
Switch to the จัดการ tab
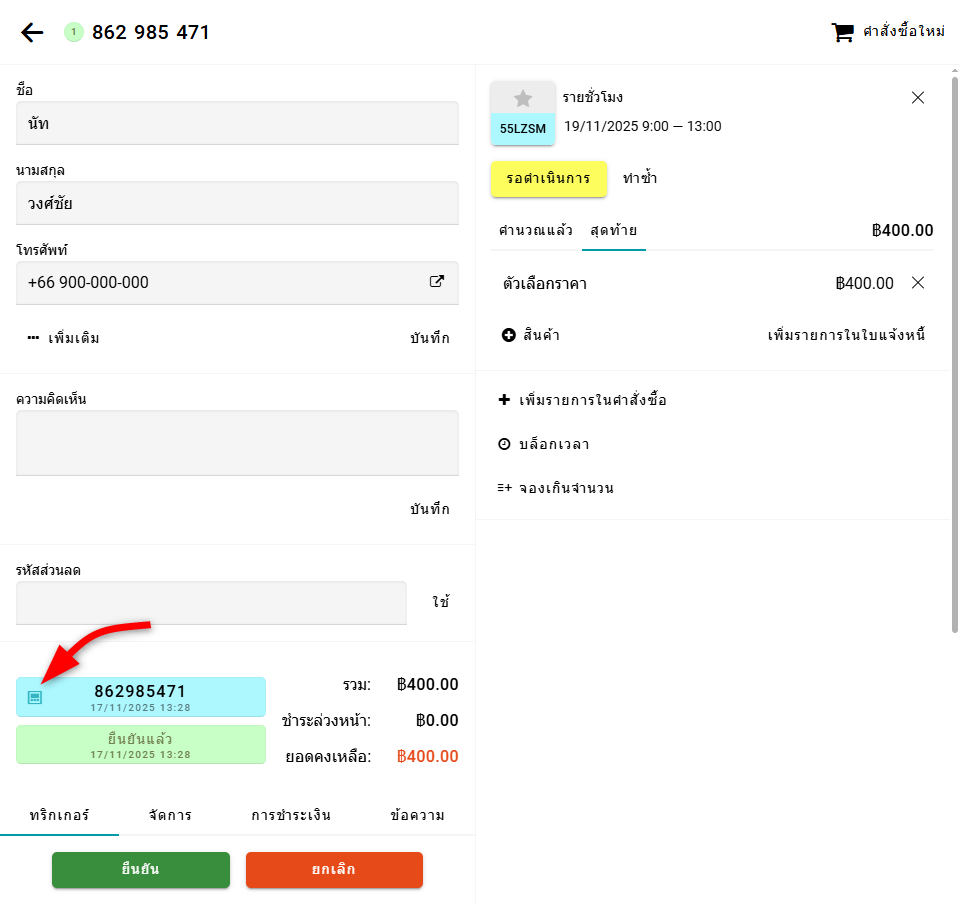click(x=170, y=815)
